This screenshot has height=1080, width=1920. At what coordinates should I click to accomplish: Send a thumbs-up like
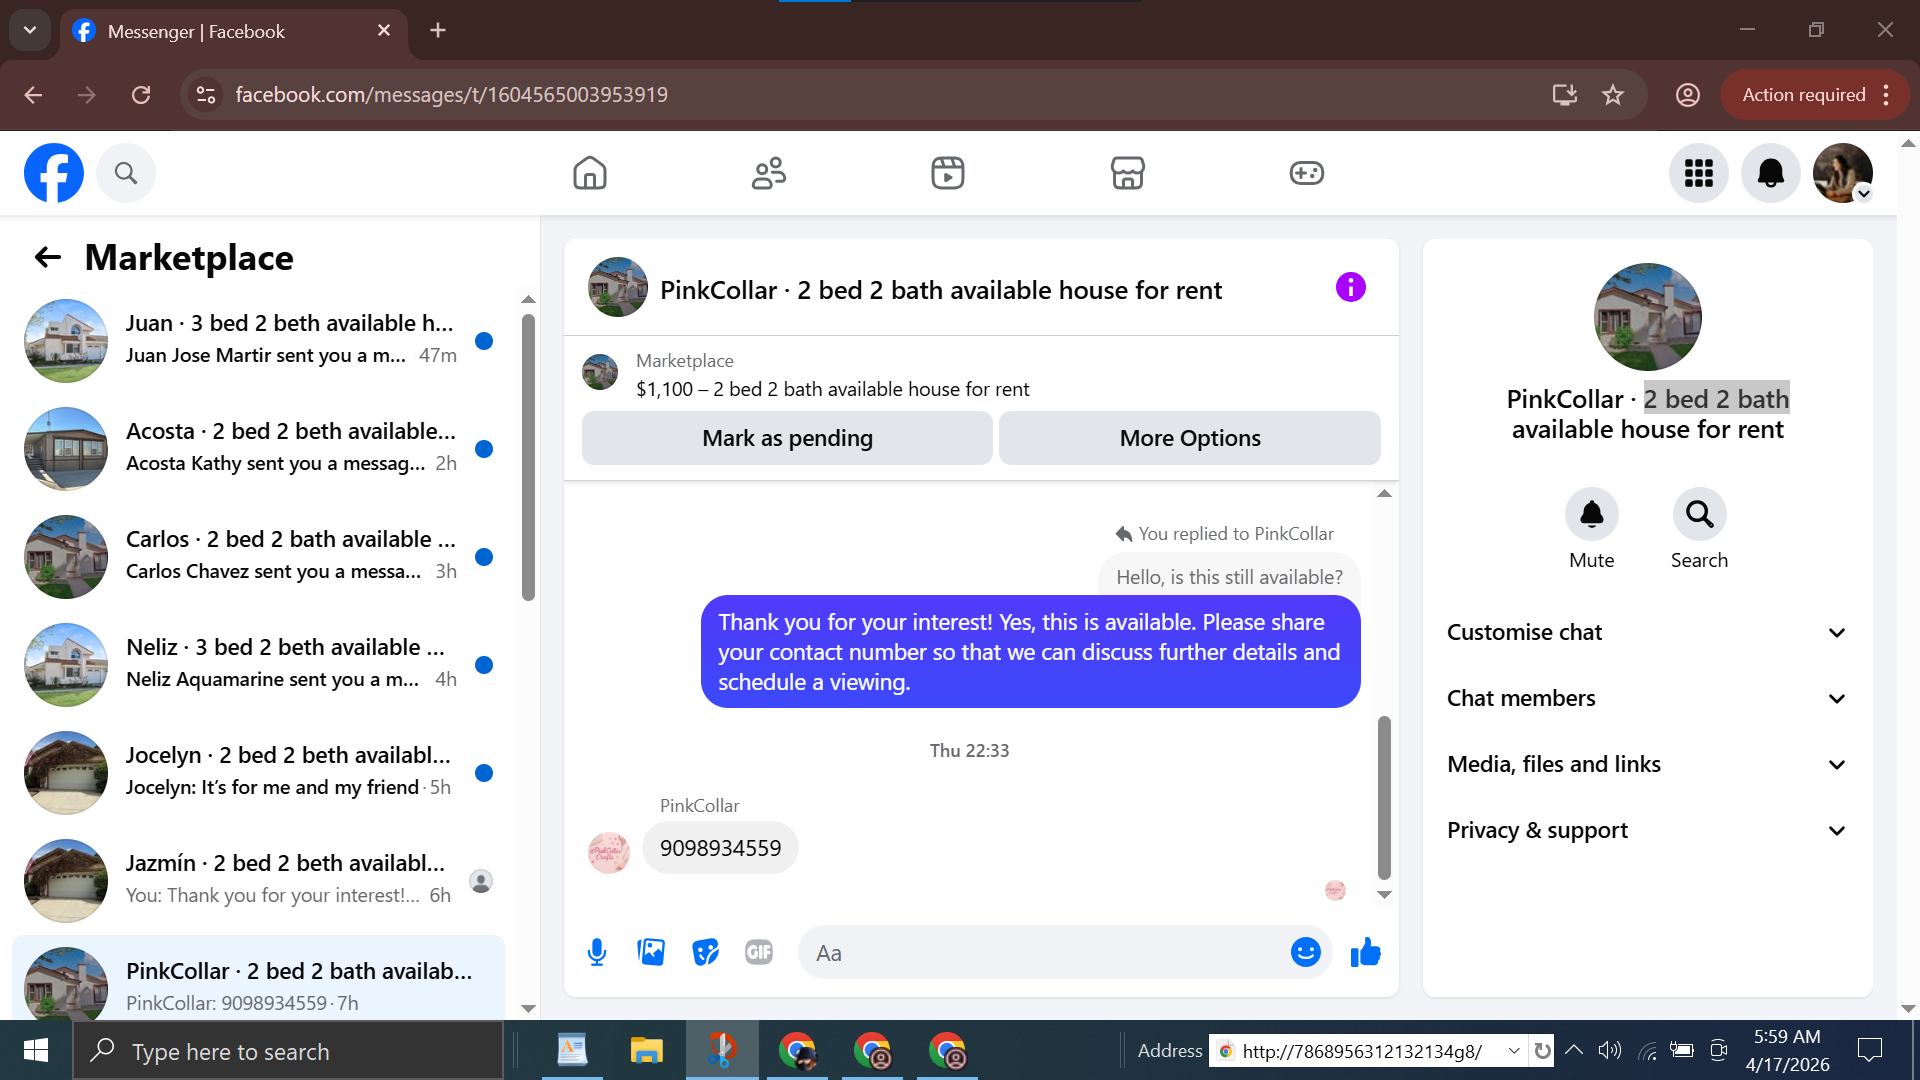[x=1365, y=952]
